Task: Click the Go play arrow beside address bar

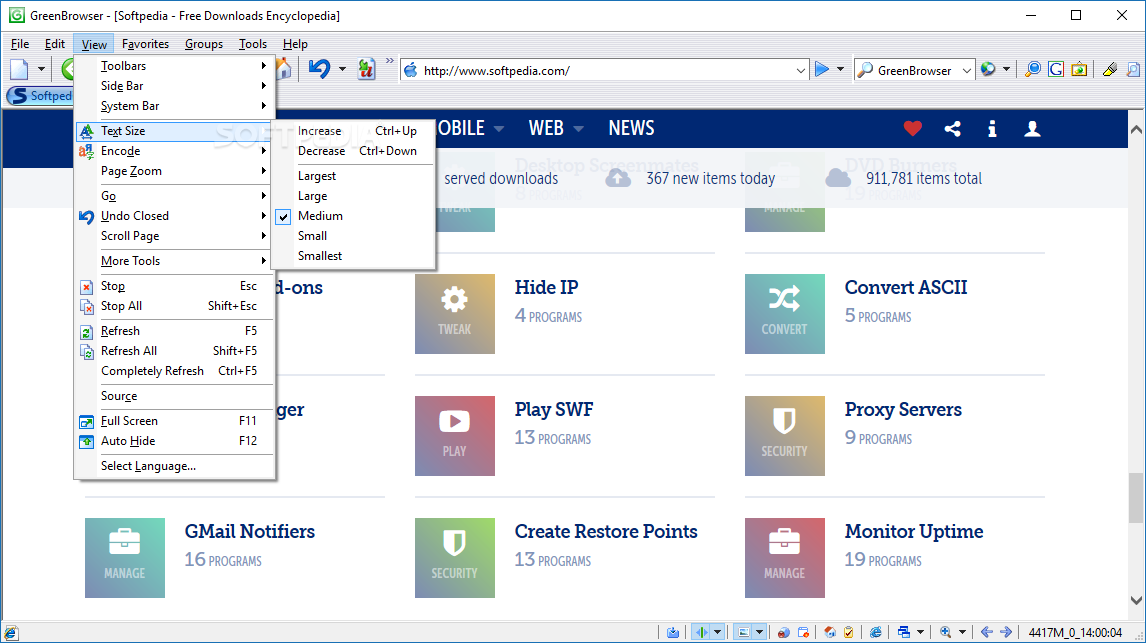Action: click(x=821, y=69)
